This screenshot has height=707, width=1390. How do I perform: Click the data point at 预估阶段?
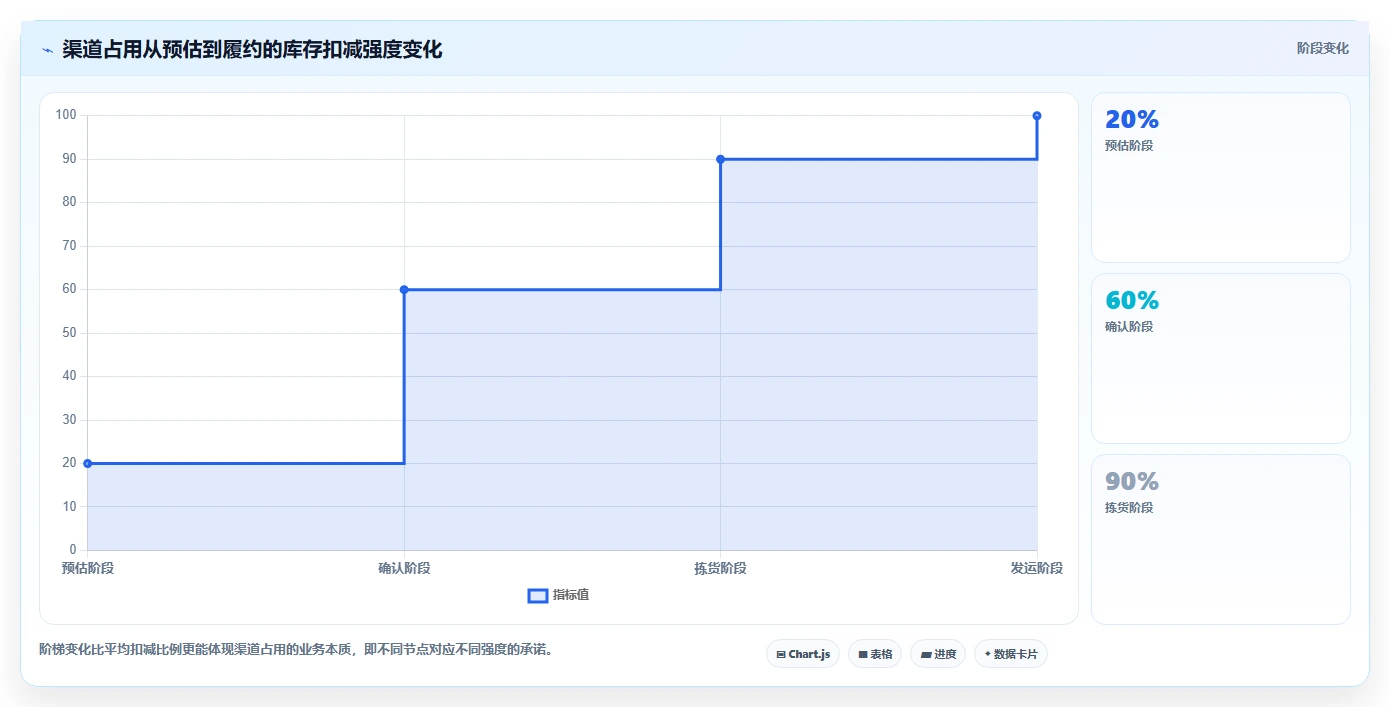88,463
